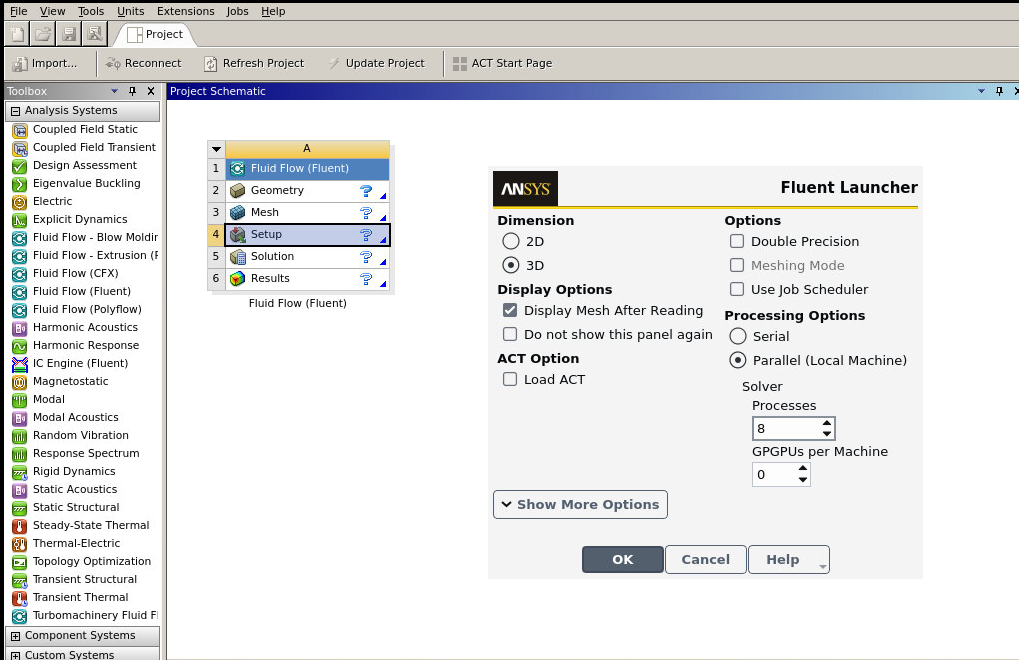1019x660 pixels.
Task: Check Do not show this panel again
Action: pos(510,334)
